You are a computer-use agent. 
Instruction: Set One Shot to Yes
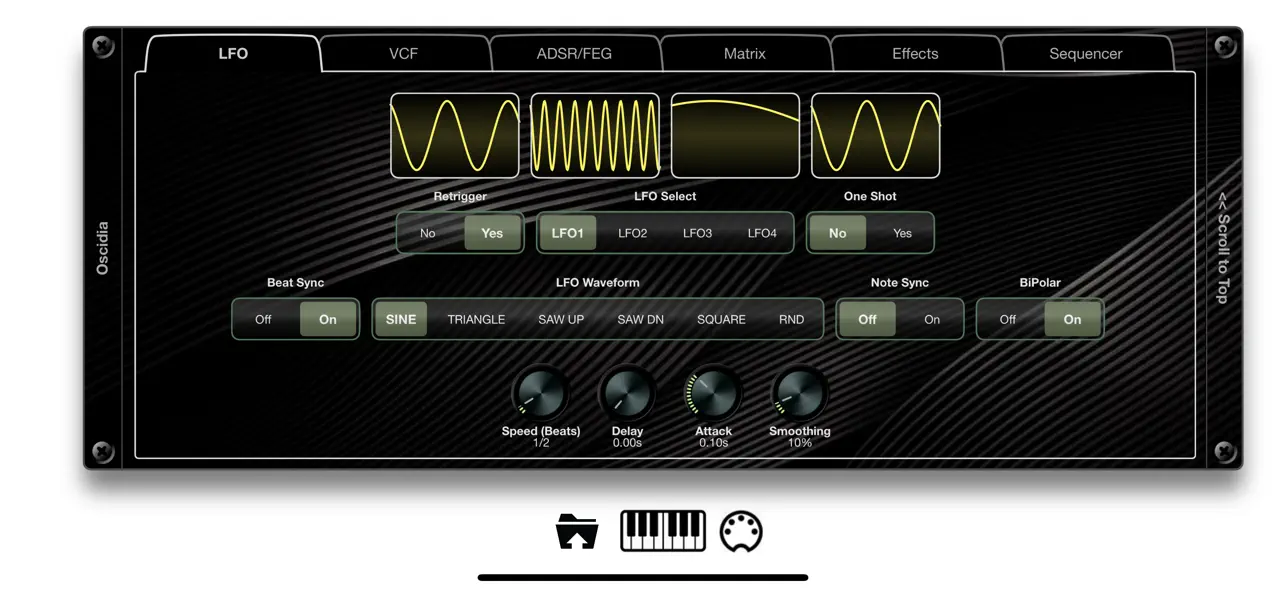(x=902, y=233)
